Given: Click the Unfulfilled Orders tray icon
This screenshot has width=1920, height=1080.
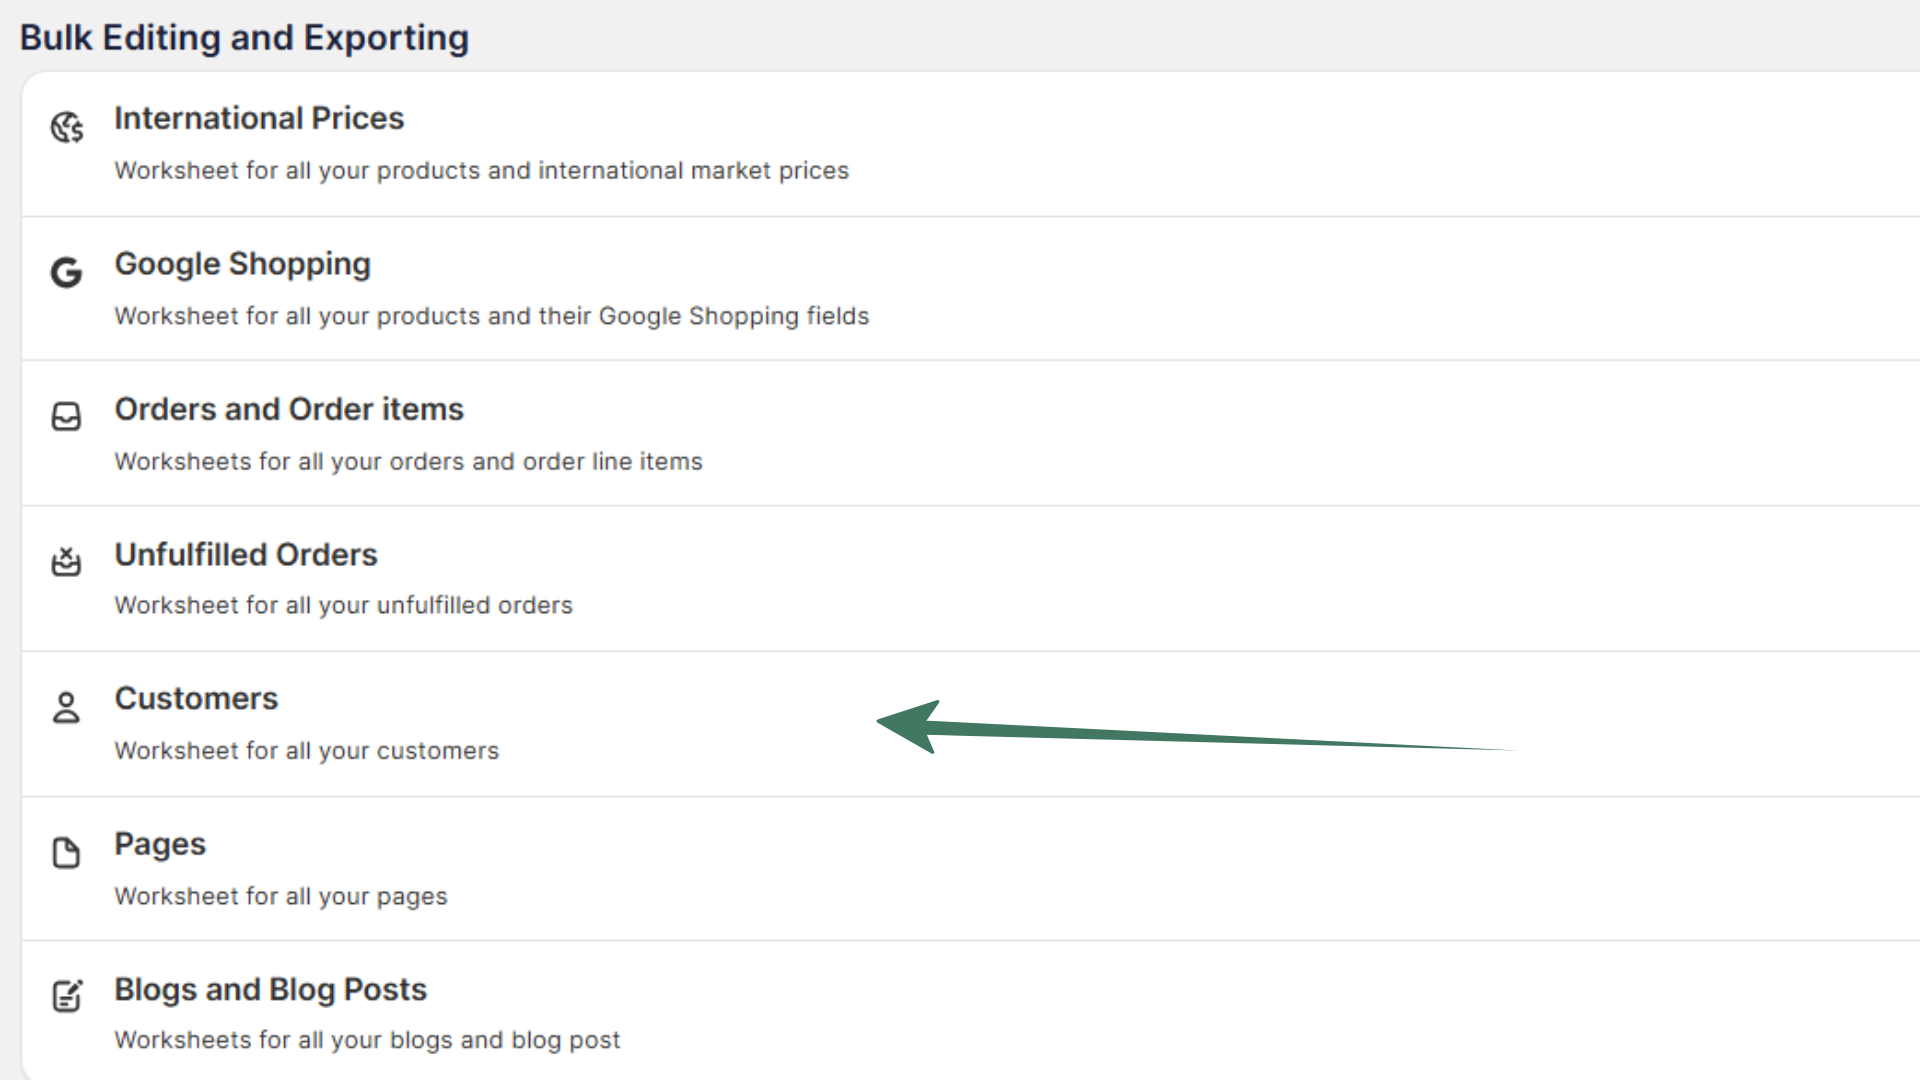Looking at the screenshot, I should click(66, 561).
